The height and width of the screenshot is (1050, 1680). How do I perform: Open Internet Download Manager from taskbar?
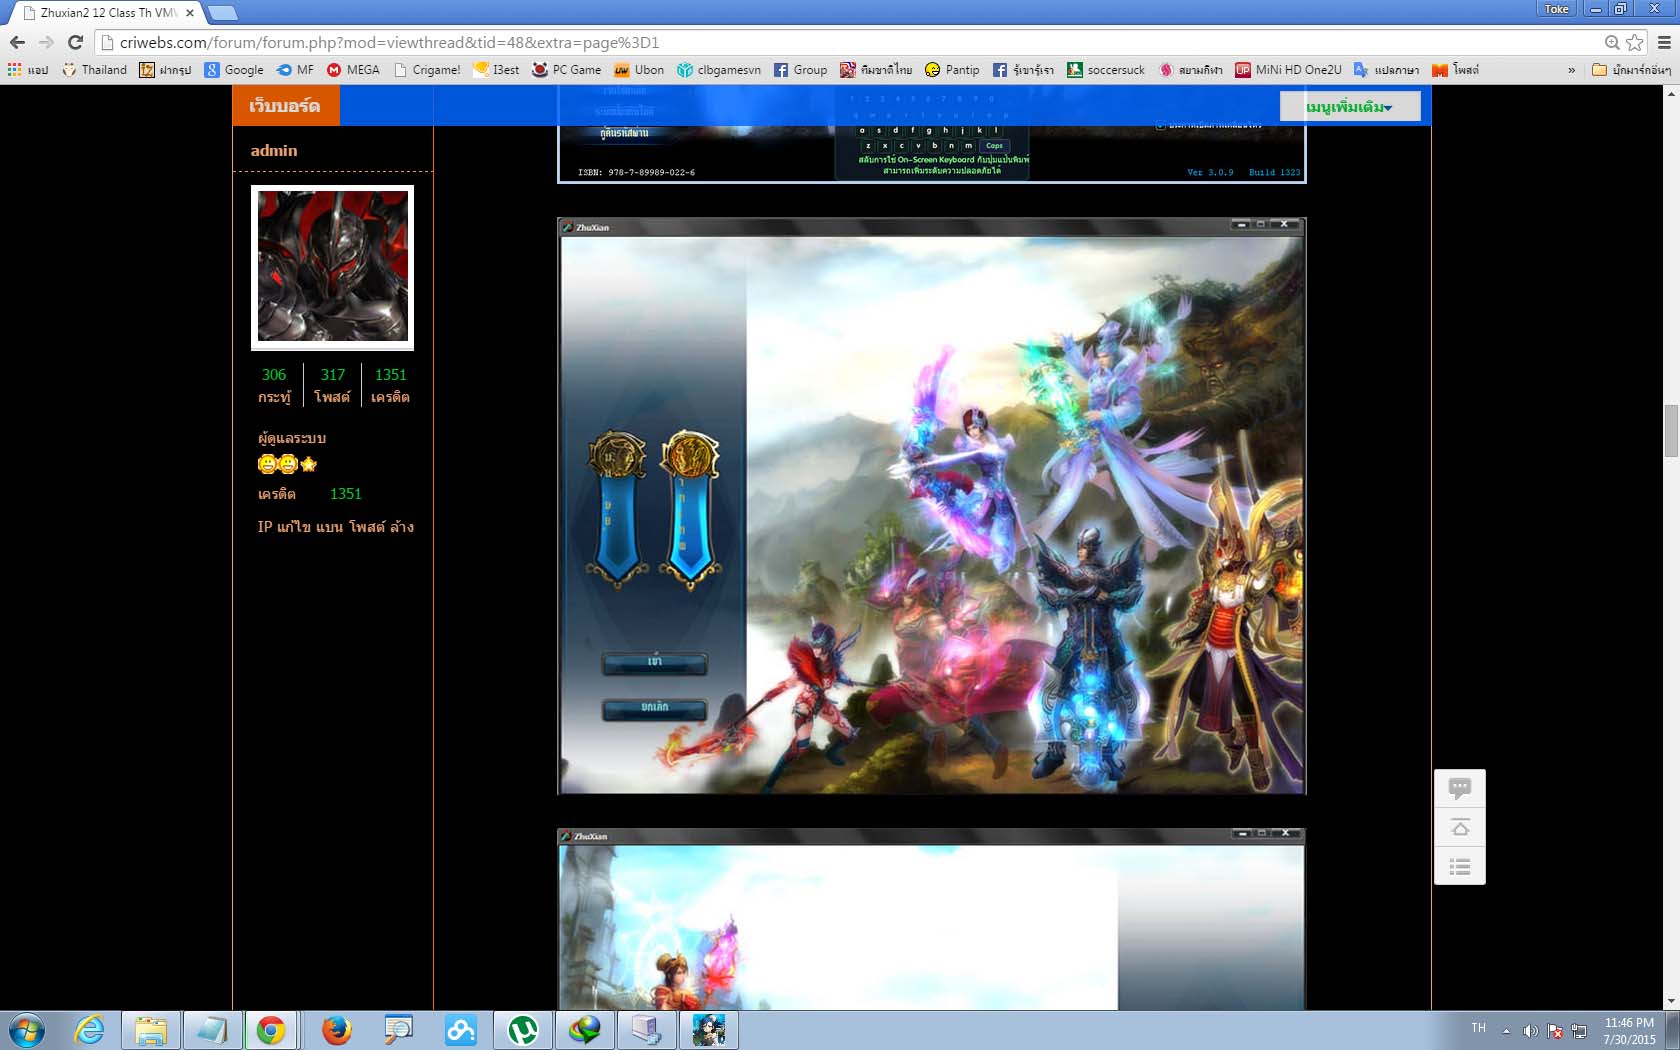[585, 1030]
